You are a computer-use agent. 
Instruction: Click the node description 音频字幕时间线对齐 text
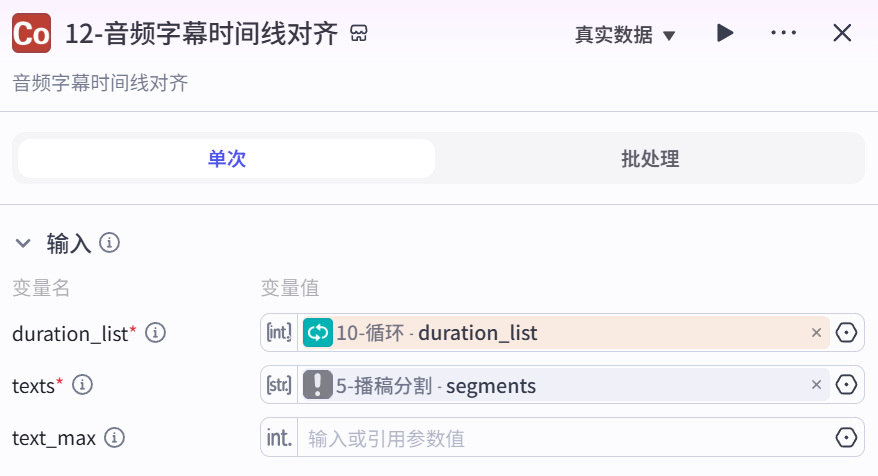click(x=100, y=83)
